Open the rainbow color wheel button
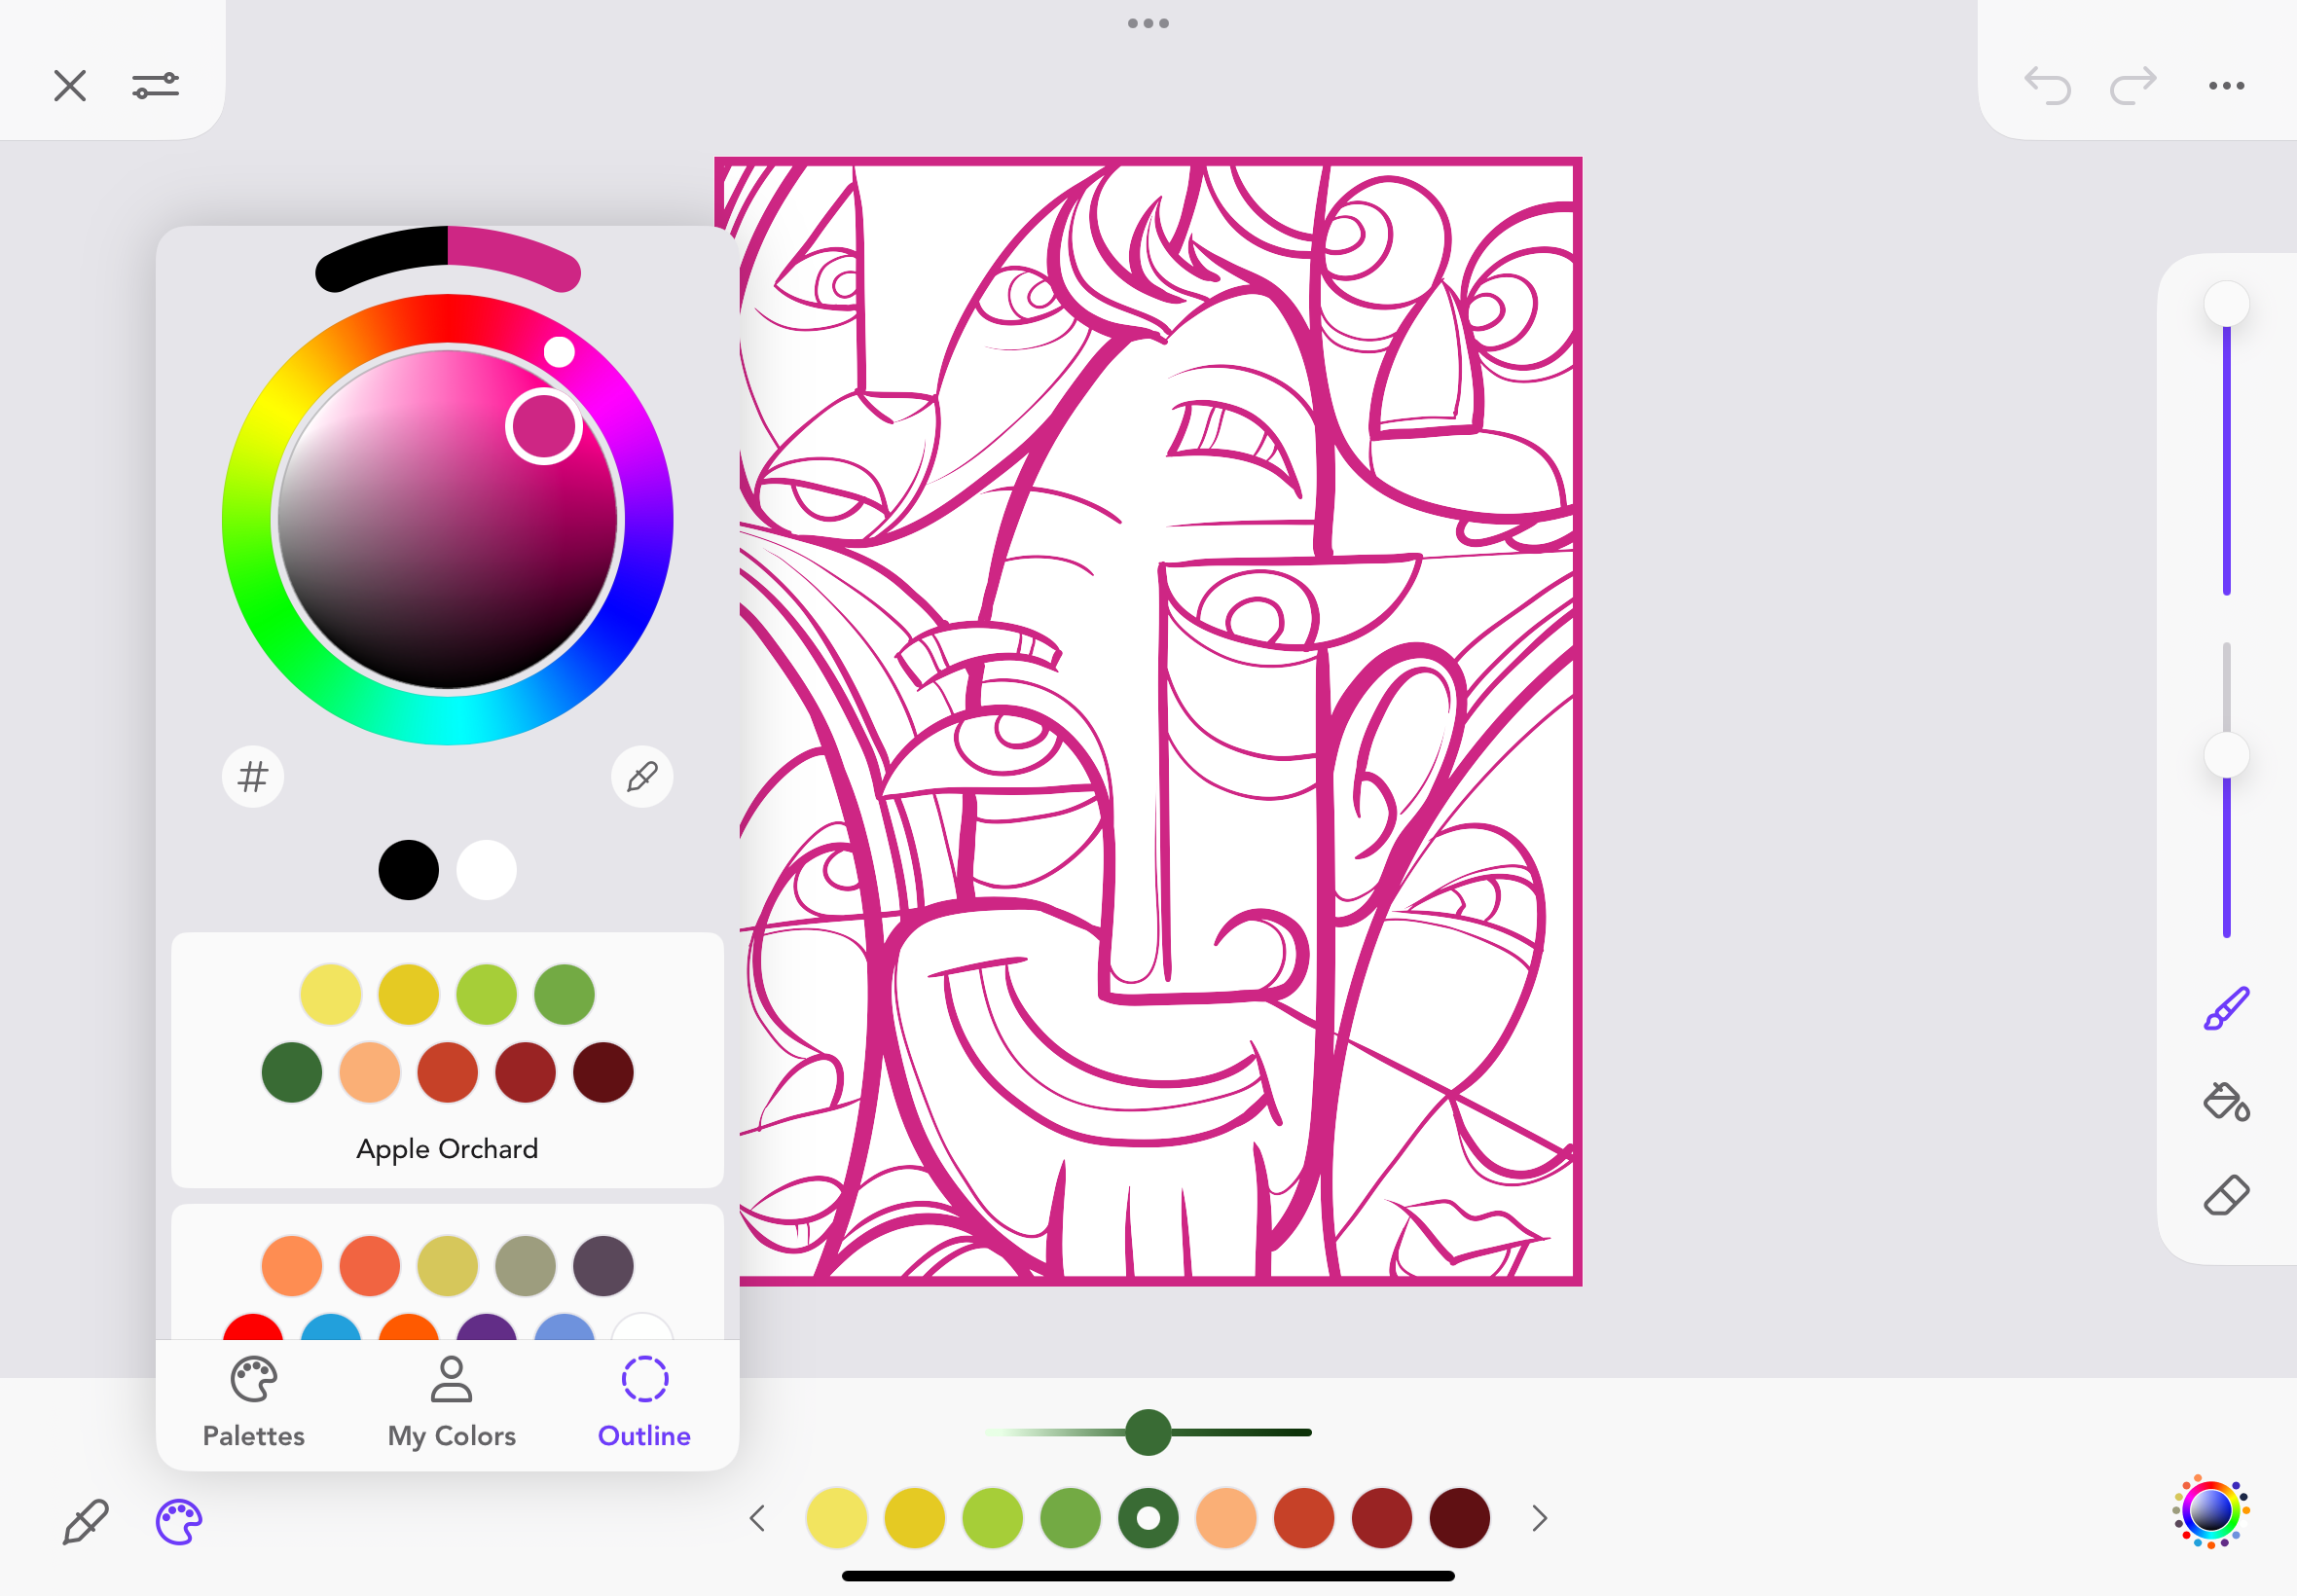This screenshot has width=2297, height=1596. point(2210,1511)
